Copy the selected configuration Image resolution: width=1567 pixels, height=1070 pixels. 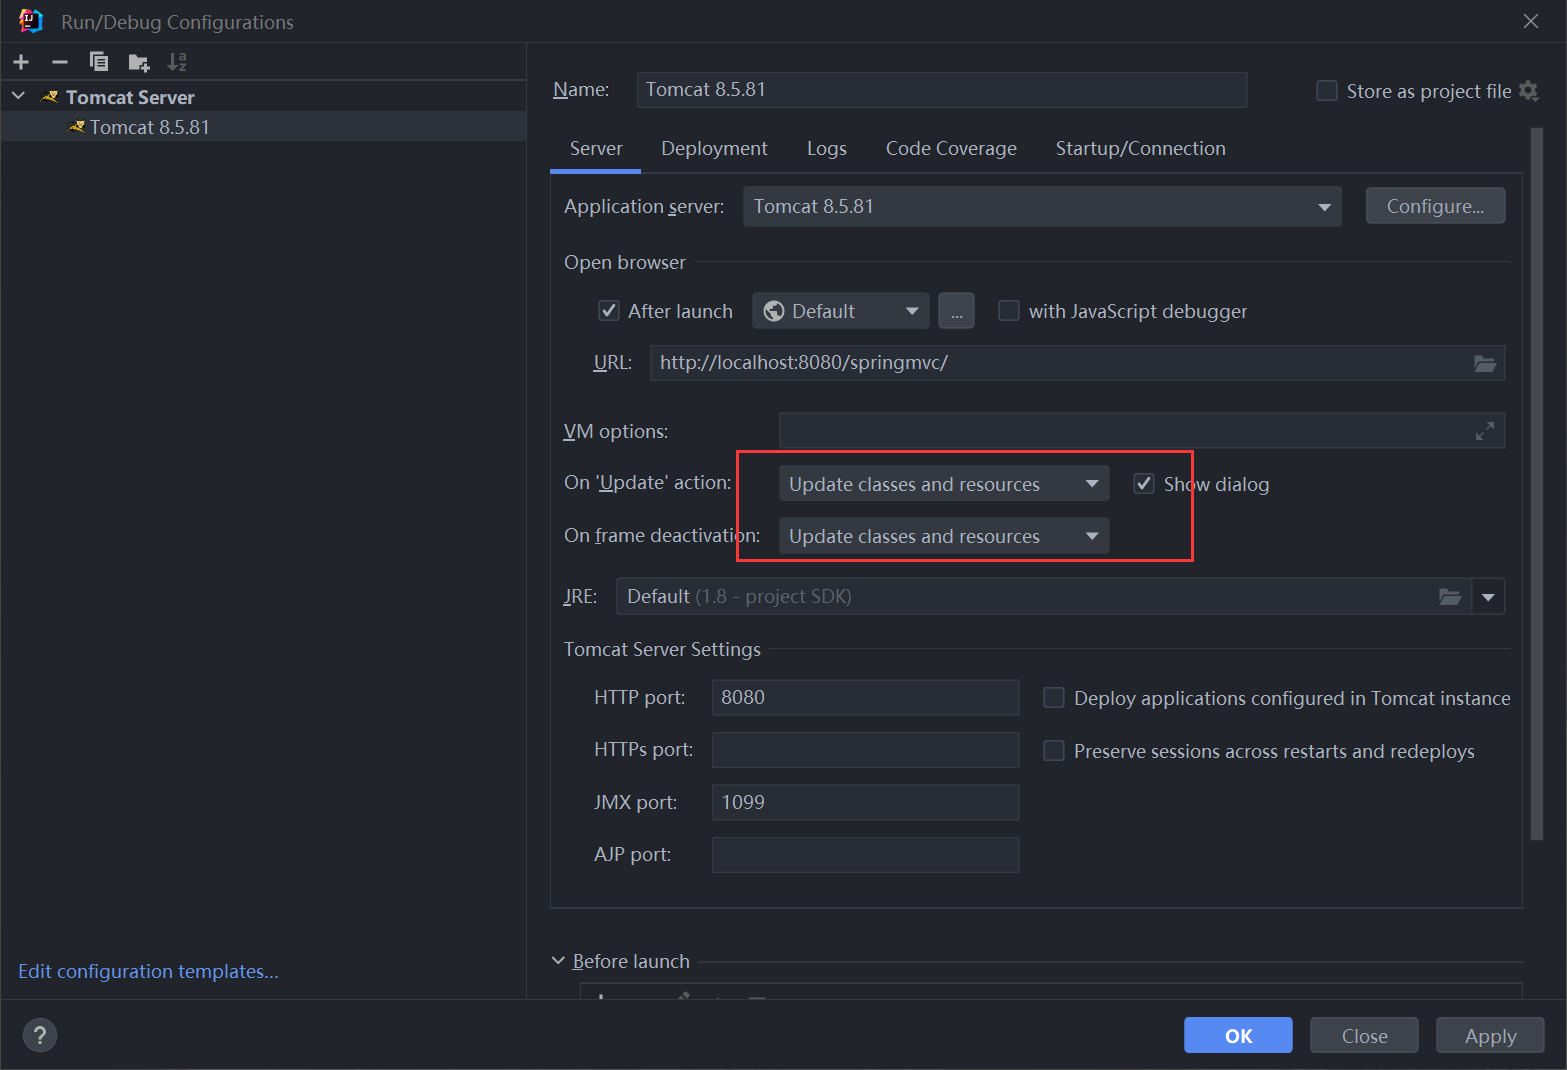coord(99,62)
